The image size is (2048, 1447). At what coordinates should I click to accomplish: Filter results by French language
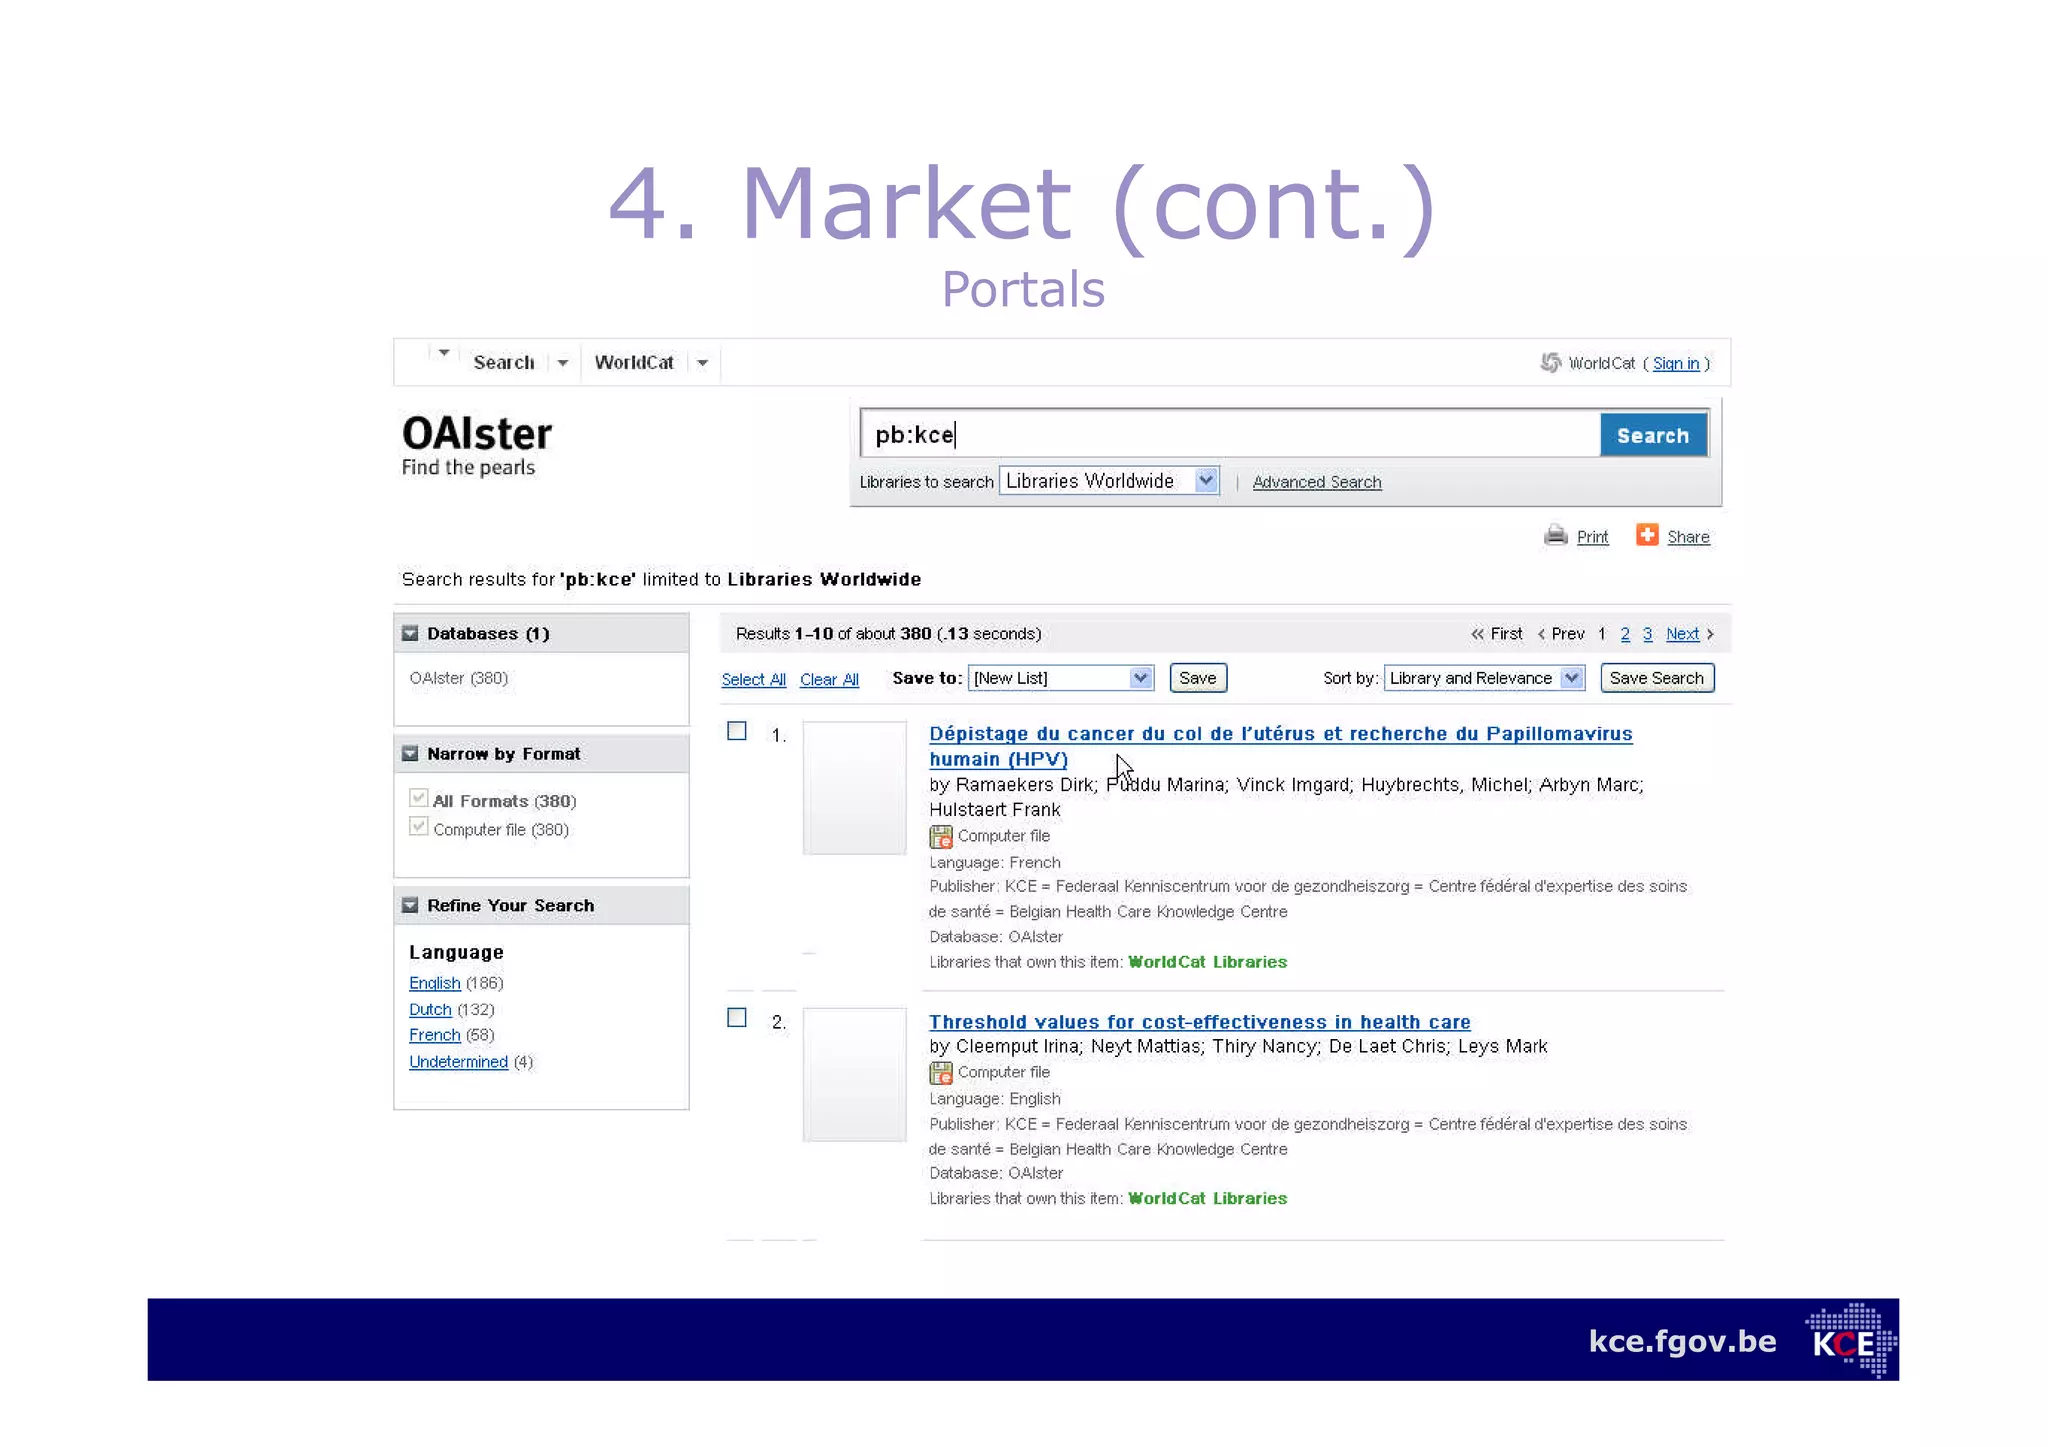click(x=435, y=1035)
